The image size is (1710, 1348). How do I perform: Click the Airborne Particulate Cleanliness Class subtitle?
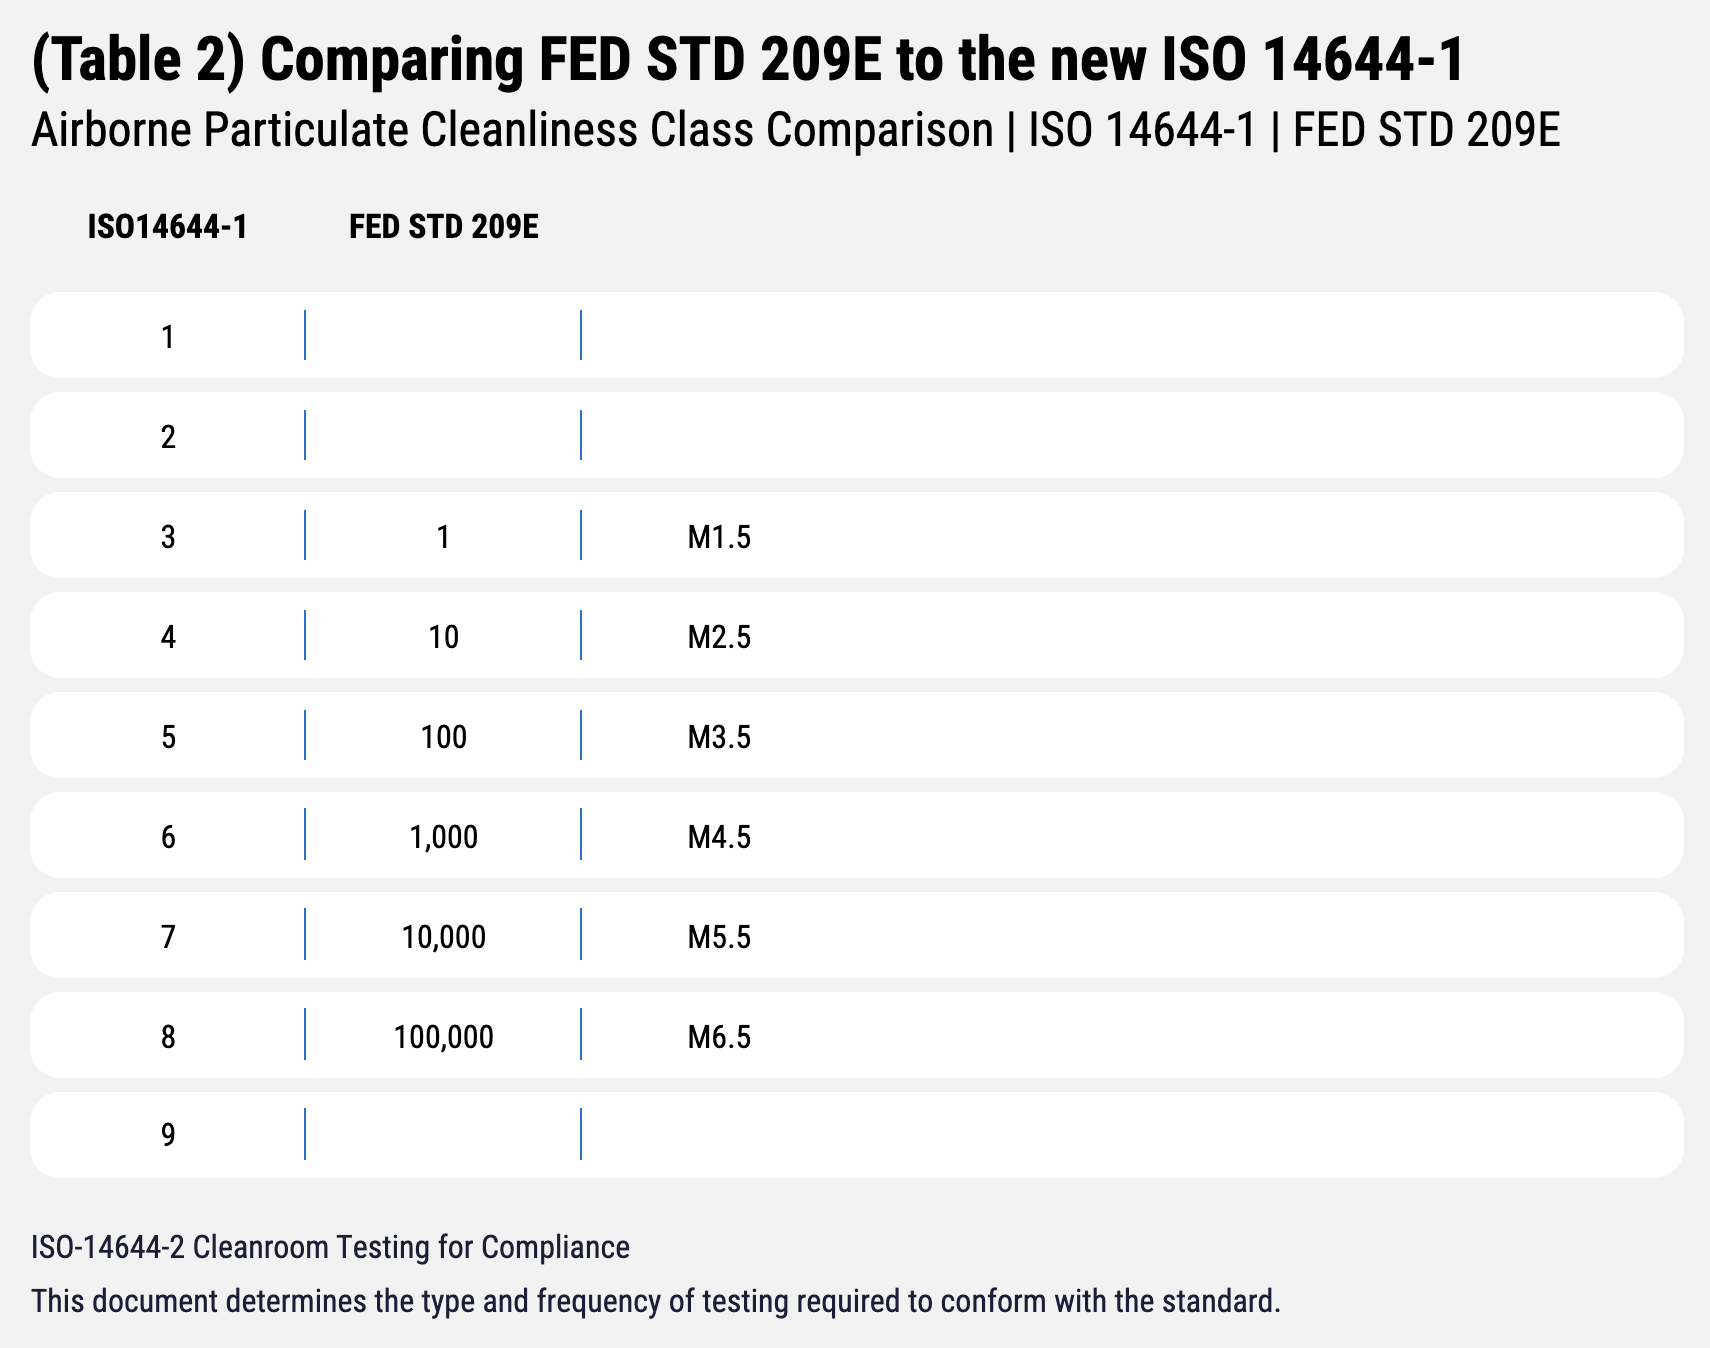click(795, 131)
